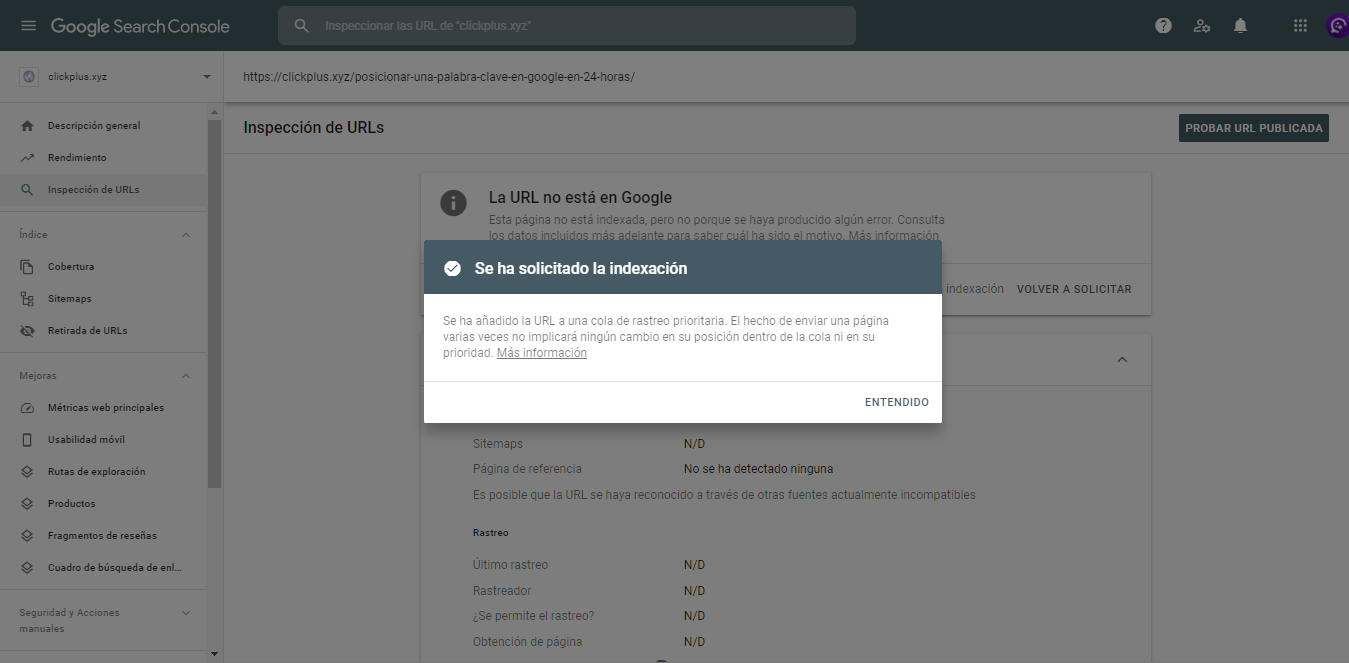Screen dimensions: 1349x663
Task: Open the help icon in the top bar
Action: (1163, 25)
